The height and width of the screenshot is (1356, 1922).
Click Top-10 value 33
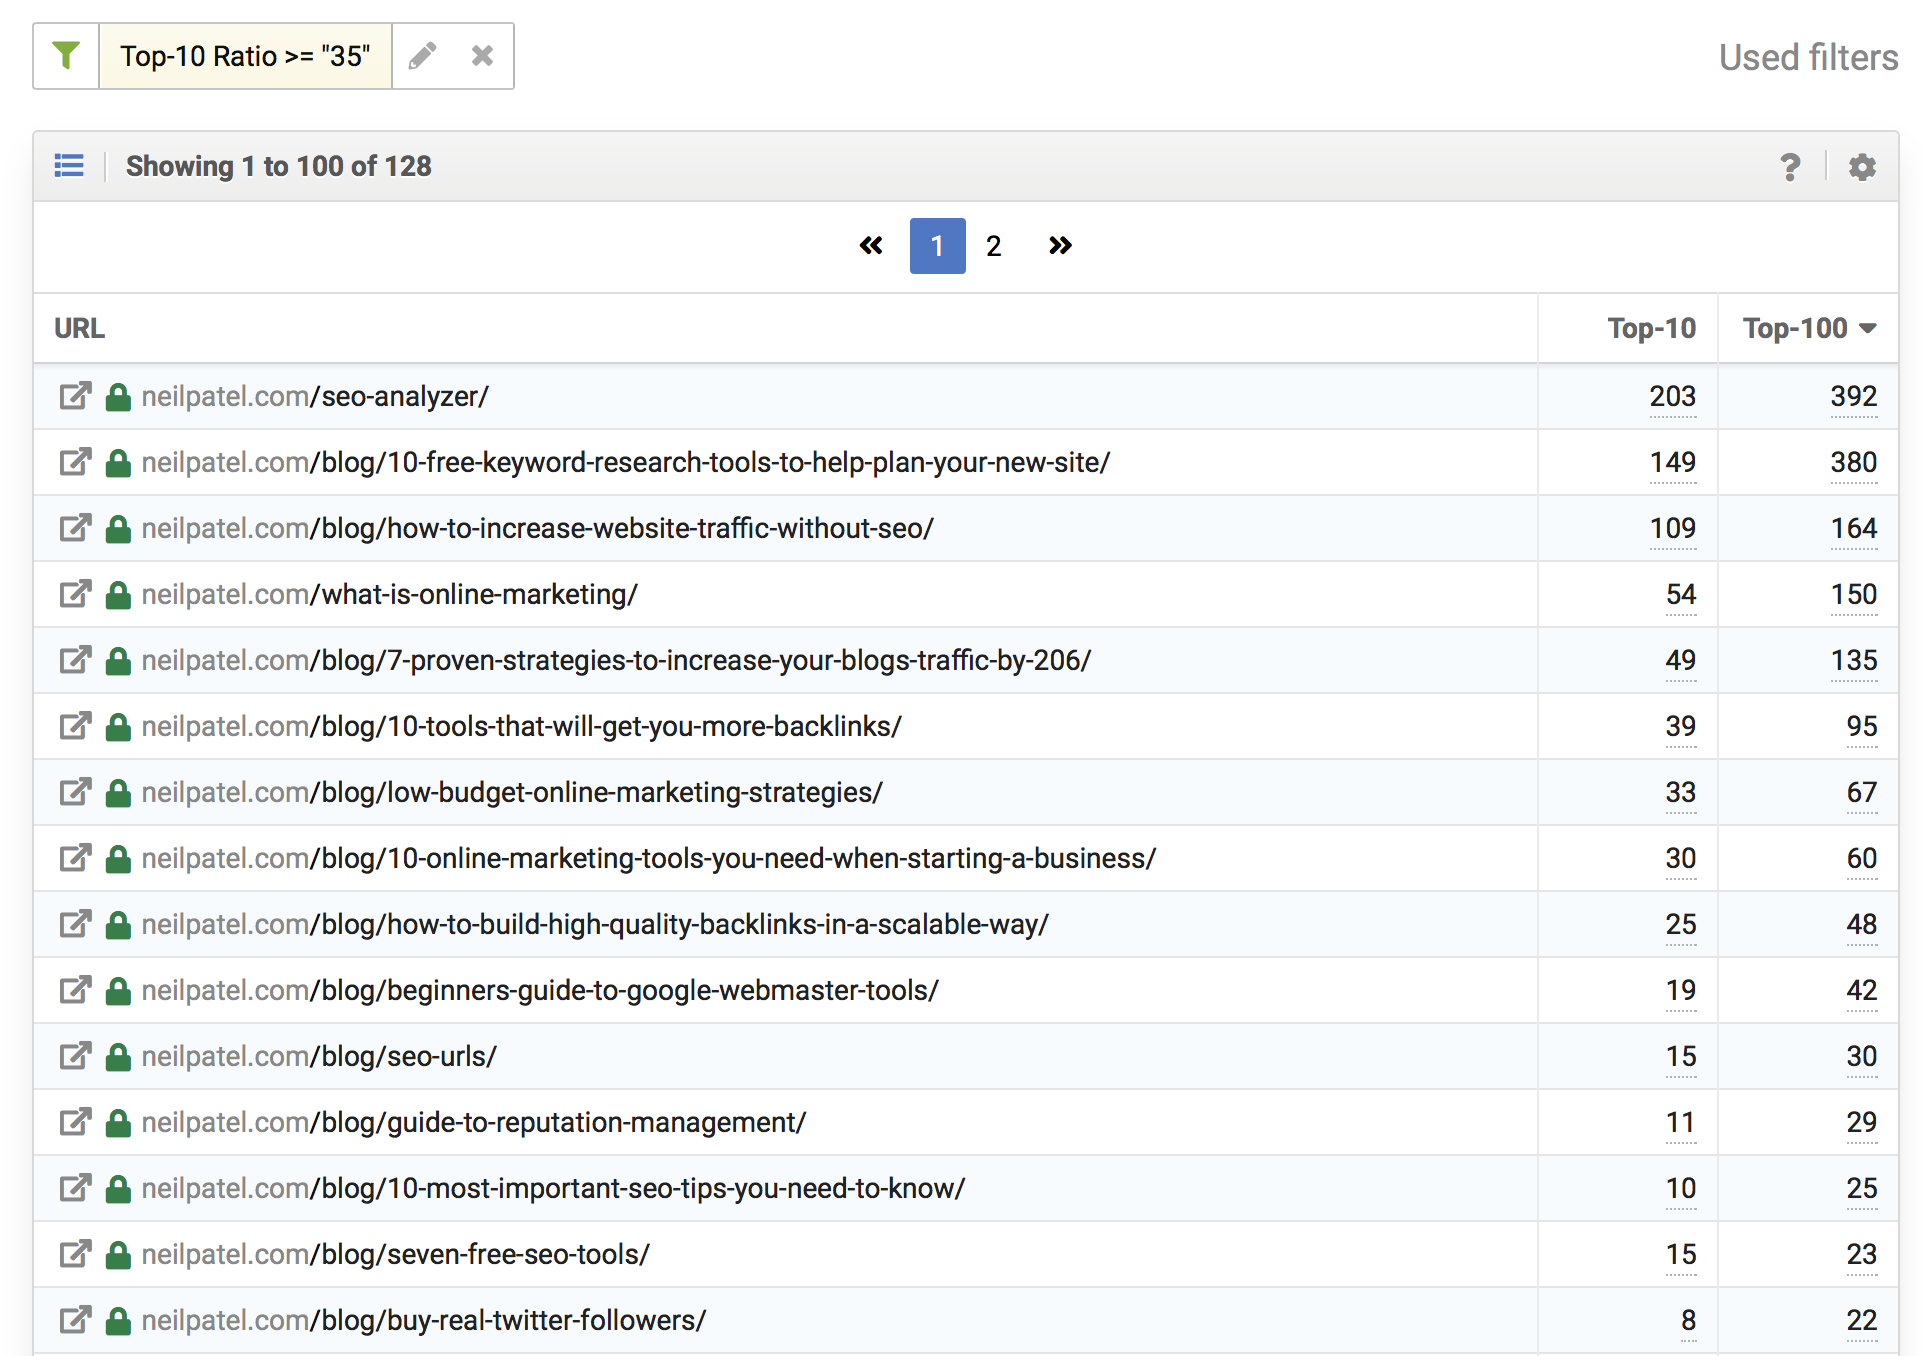(1681, 792)
